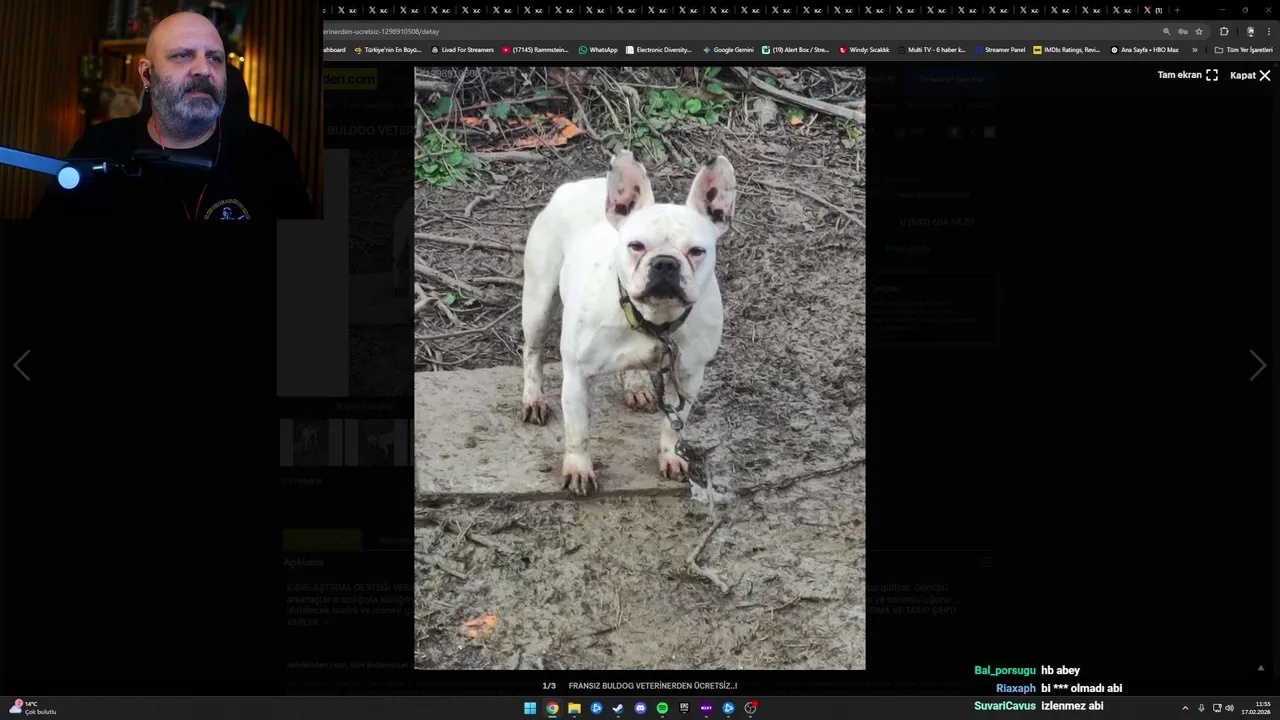The image size is (1280, 720).
Task: Open the WhatsApp bookmark
Action: 598,49
